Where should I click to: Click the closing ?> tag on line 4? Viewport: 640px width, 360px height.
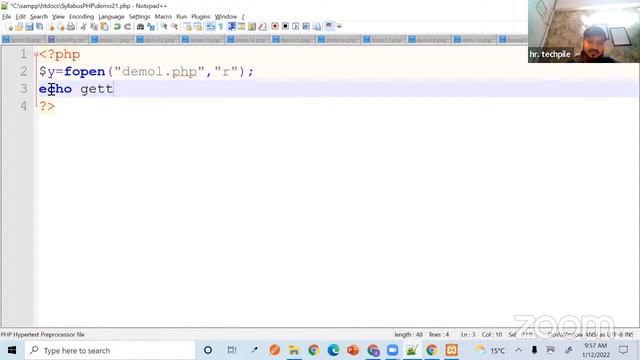[x=47, y=106]
